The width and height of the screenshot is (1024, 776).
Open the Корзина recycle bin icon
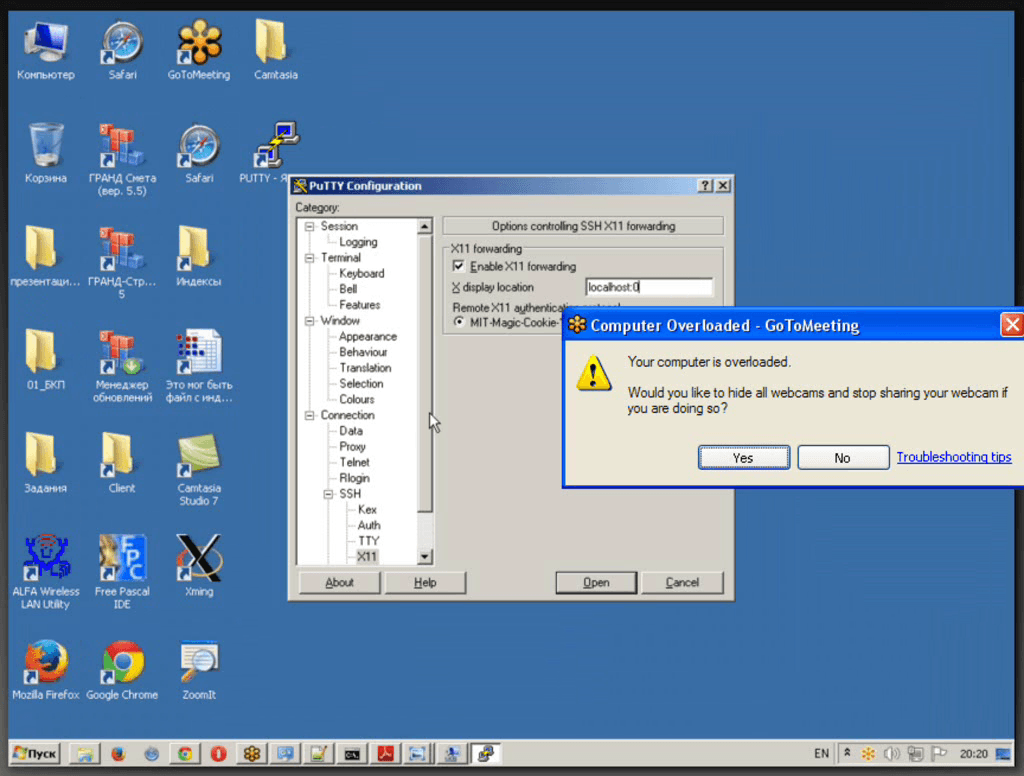tap(46, 154)
